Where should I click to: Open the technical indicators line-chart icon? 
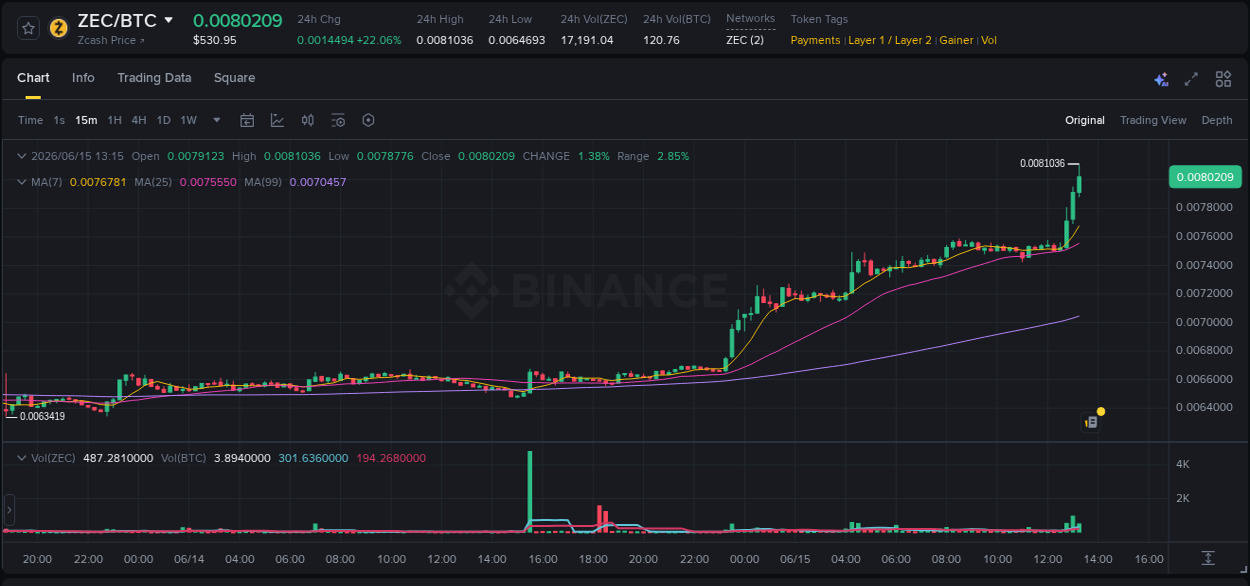277,120
